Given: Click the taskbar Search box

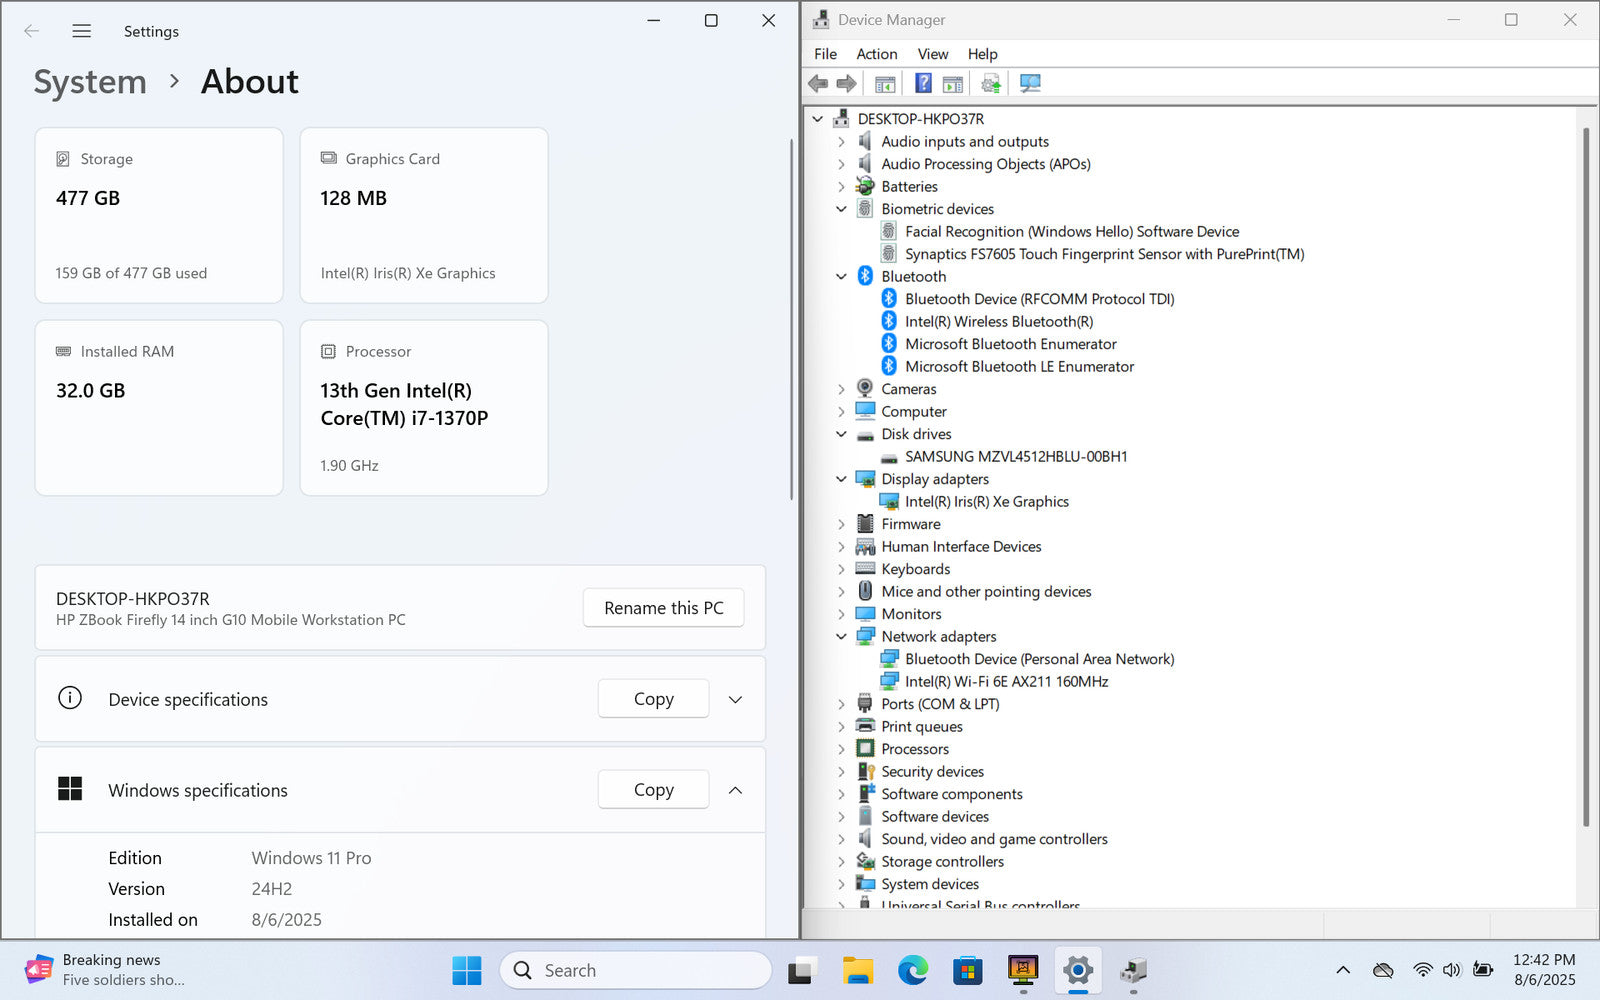Looking at the screenshot, I should [x=636, y=970].
